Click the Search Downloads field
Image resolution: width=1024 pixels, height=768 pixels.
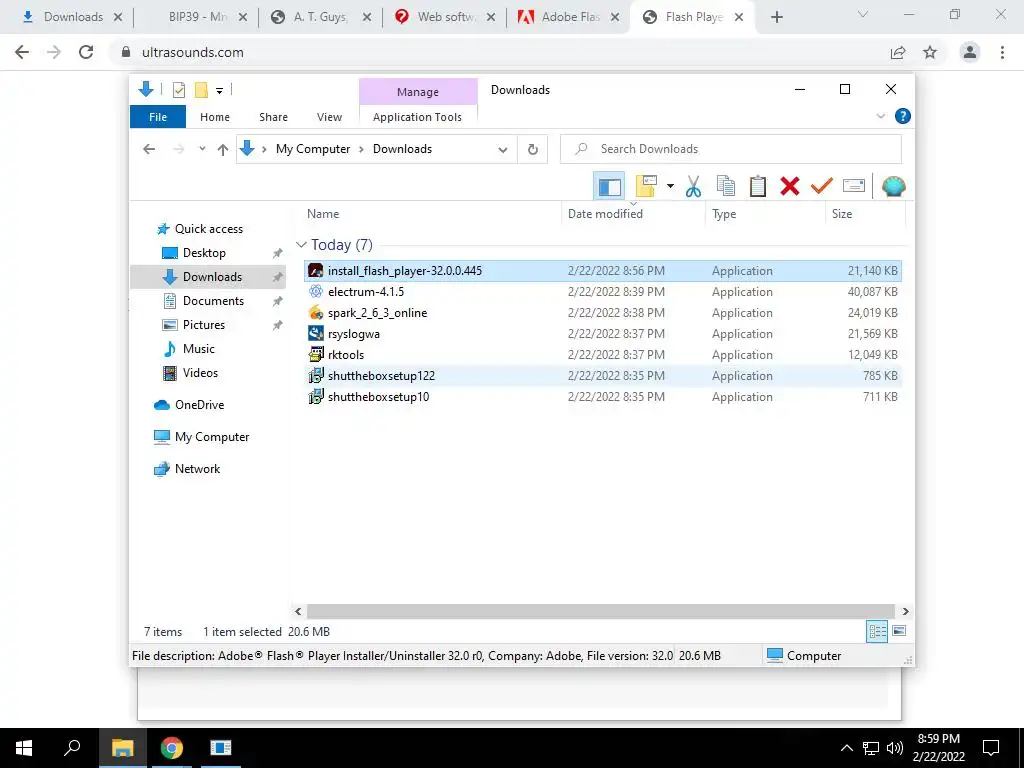pyautogui.click(x=731, y=149)
